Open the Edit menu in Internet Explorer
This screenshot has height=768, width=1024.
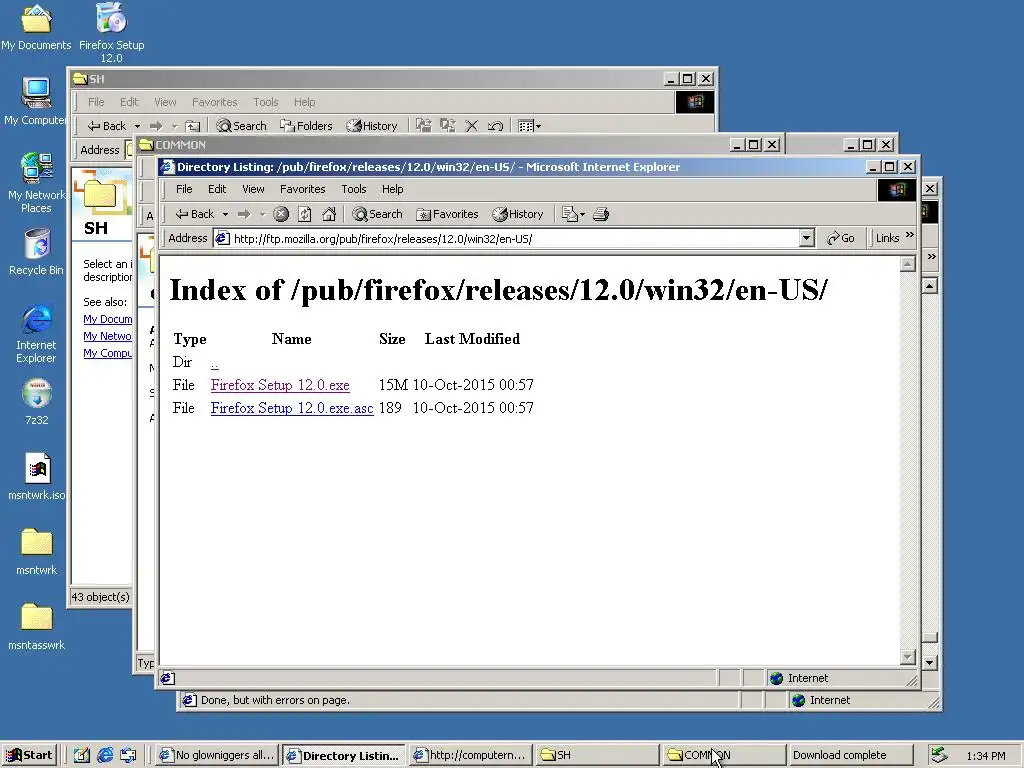(x=217, y=189)
